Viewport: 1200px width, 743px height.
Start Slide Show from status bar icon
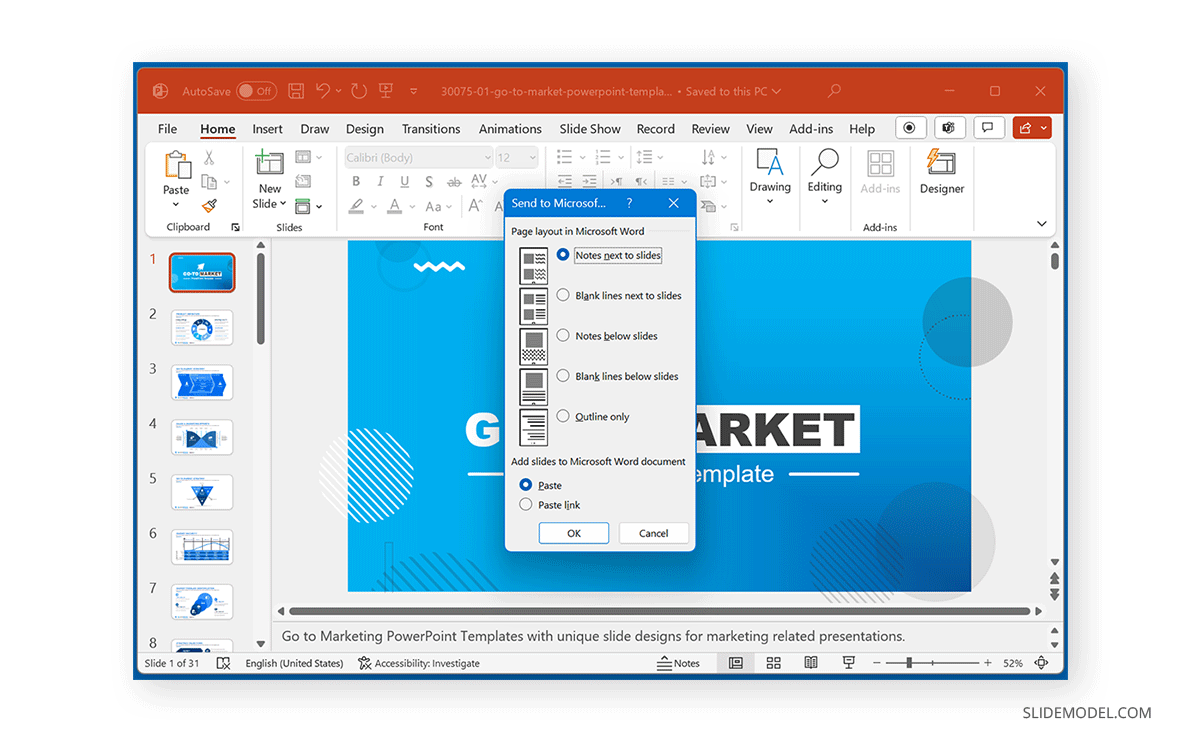point(849,663)
